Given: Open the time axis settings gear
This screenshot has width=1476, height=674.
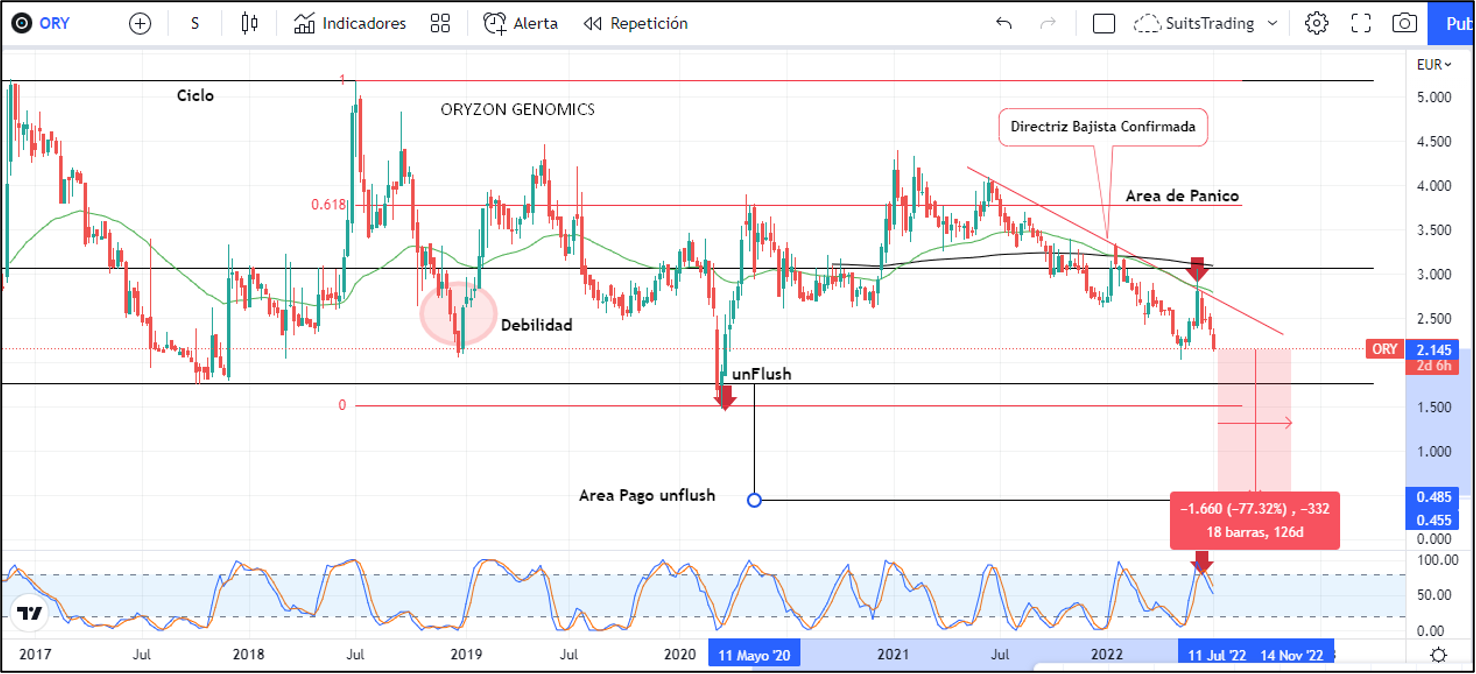Looking at the screenshot, I should tap(1438, 655).
